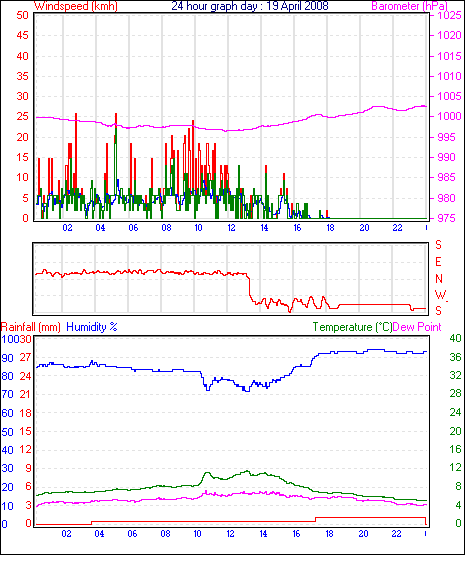Click the Dew Point legend label
466x563 pixels.
coord(417,327)
